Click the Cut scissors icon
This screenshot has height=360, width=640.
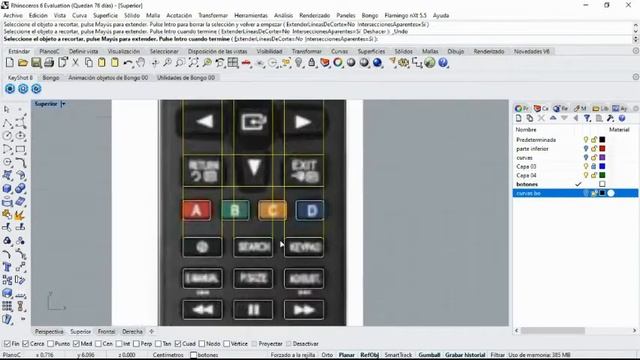[x=76, y=63]
